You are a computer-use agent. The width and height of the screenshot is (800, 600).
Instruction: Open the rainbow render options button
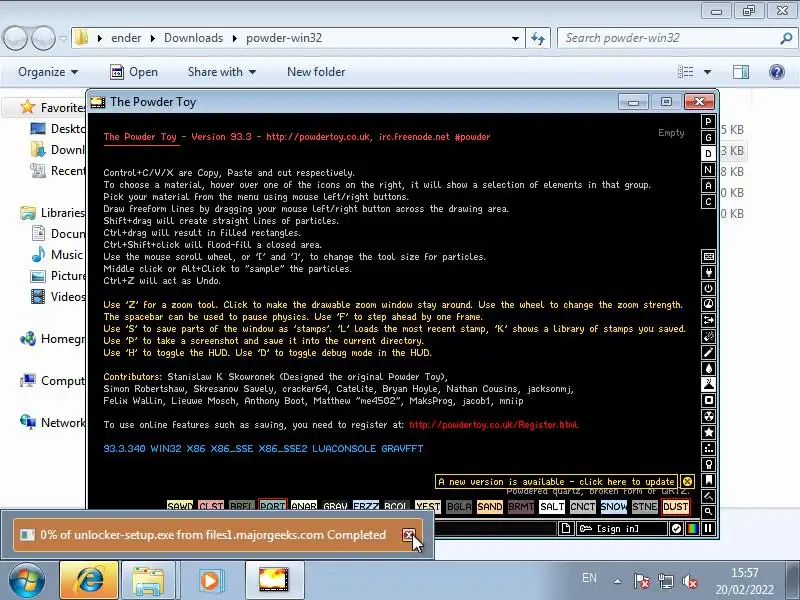692,529
